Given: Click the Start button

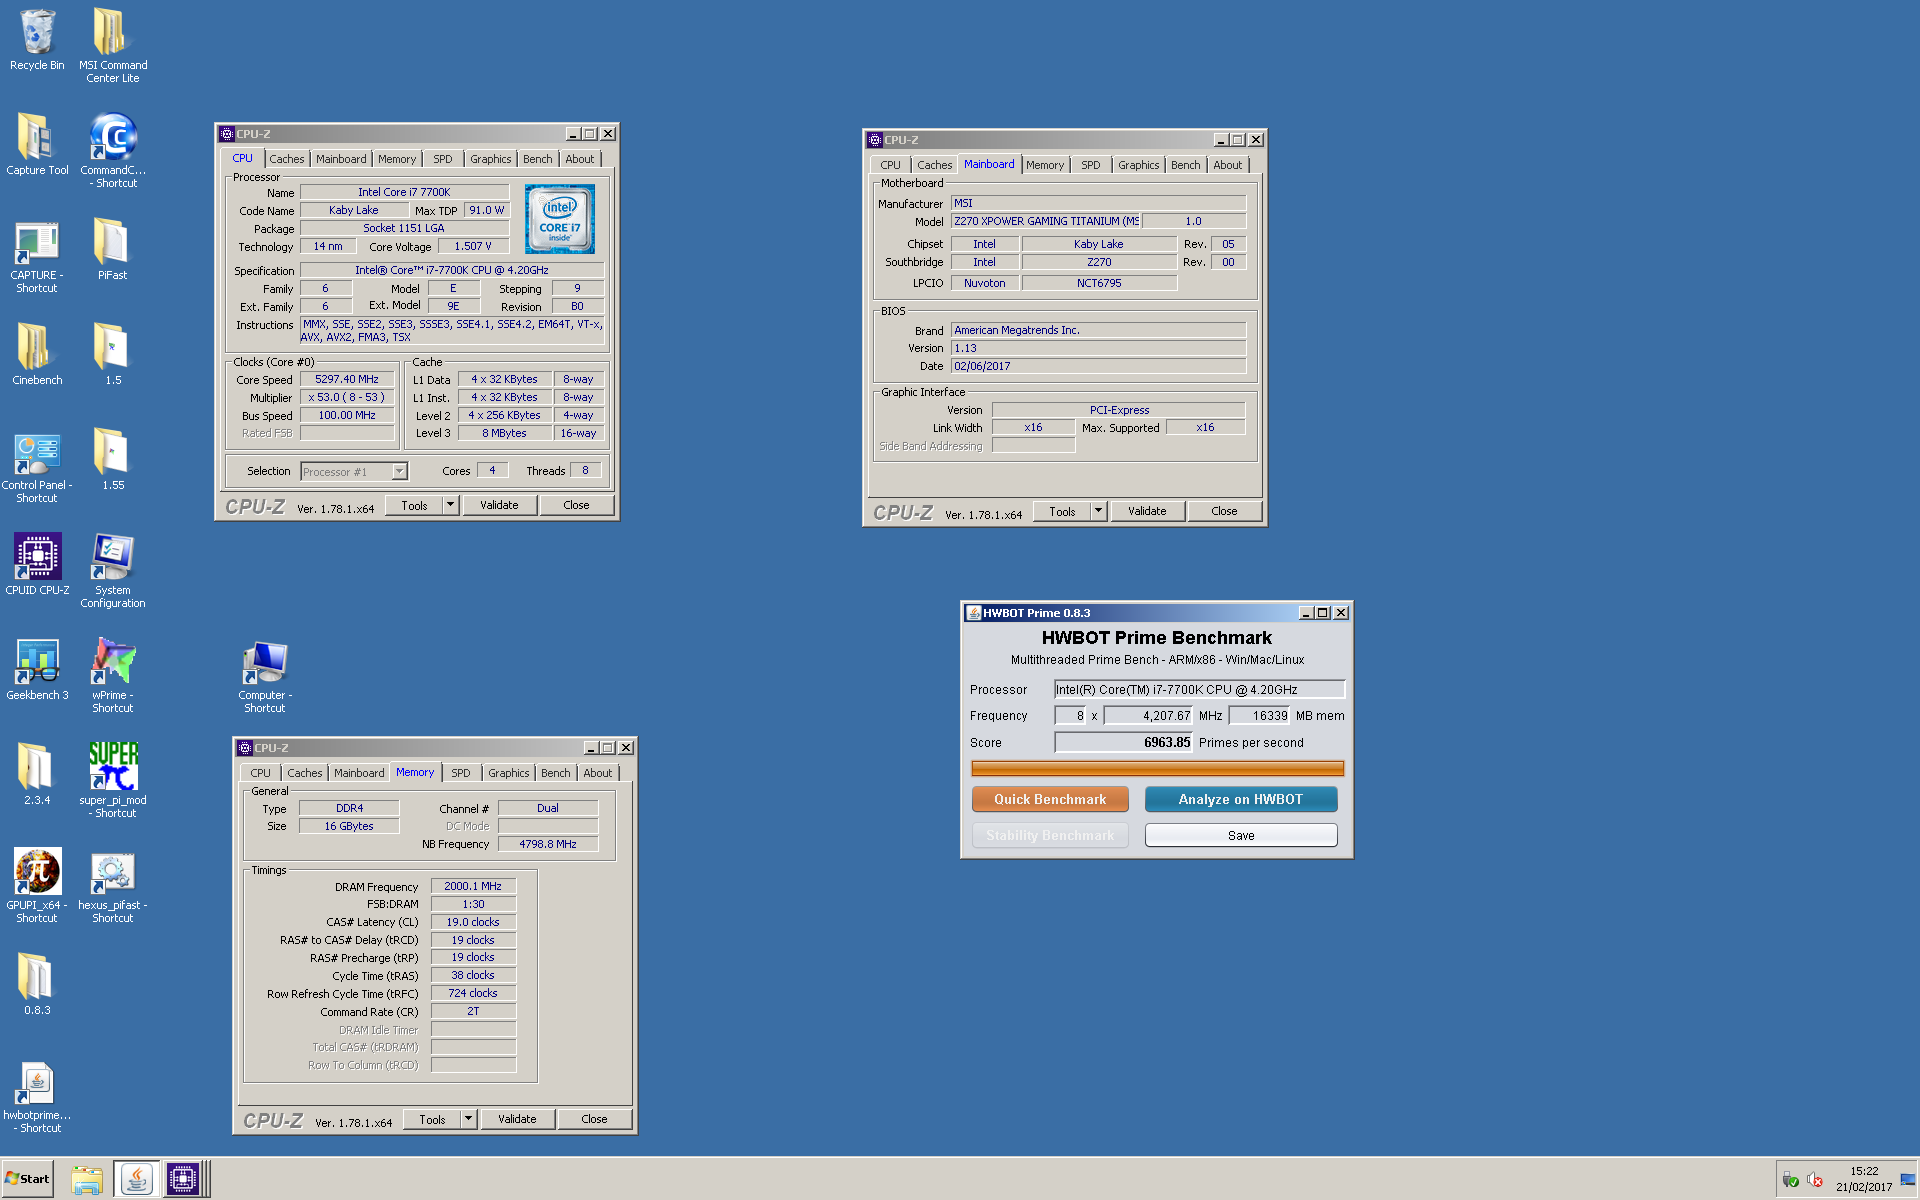Looking at the screenshot, I should (27, 1179).
